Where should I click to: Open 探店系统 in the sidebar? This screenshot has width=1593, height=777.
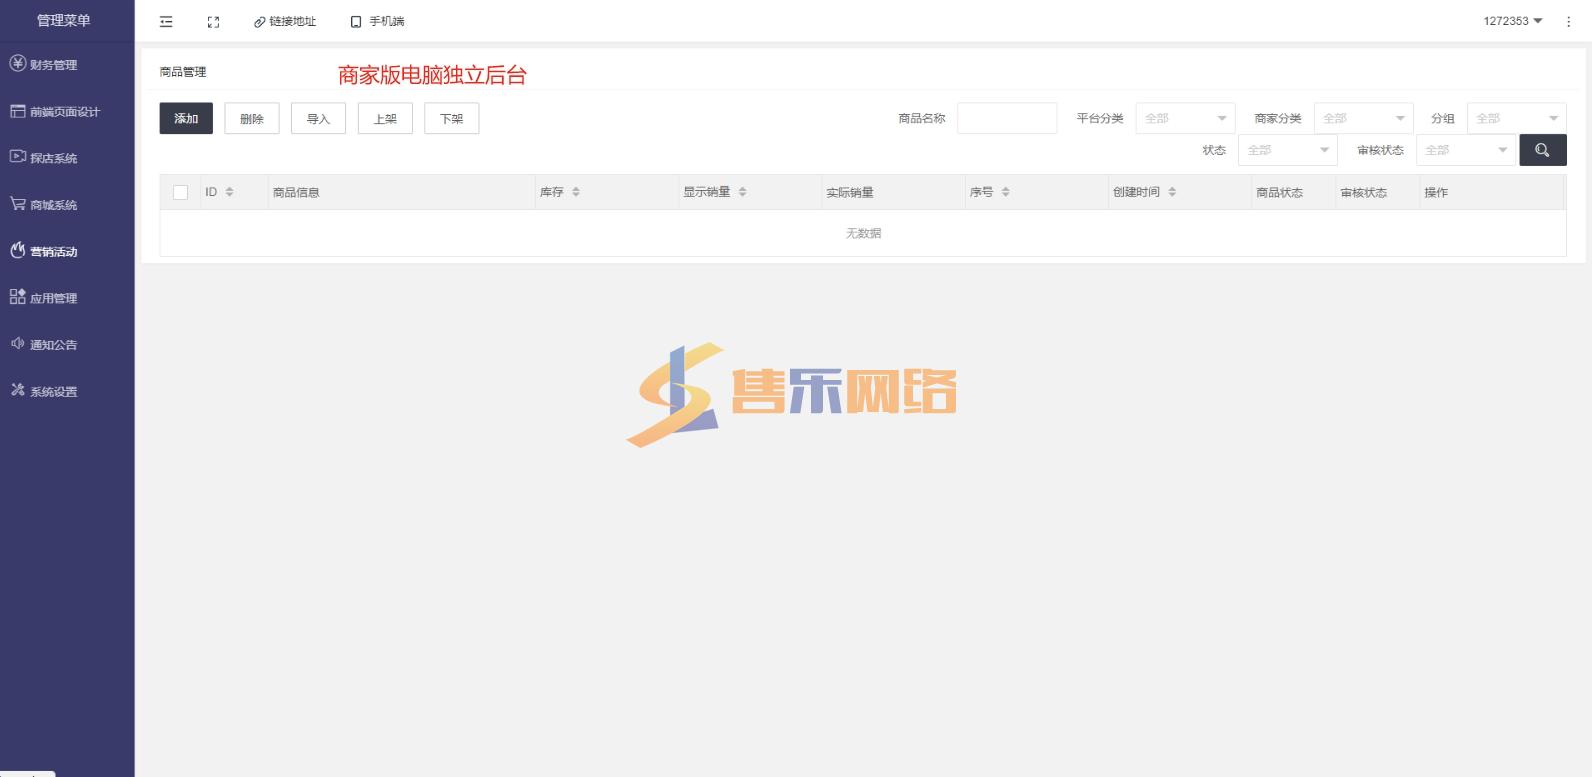point(67,158)
